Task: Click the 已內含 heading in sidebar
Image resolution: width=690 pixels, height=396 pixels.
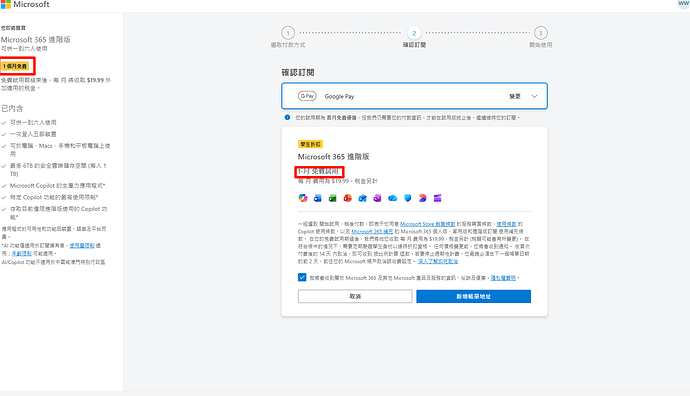Action: (x=12, y=108)
